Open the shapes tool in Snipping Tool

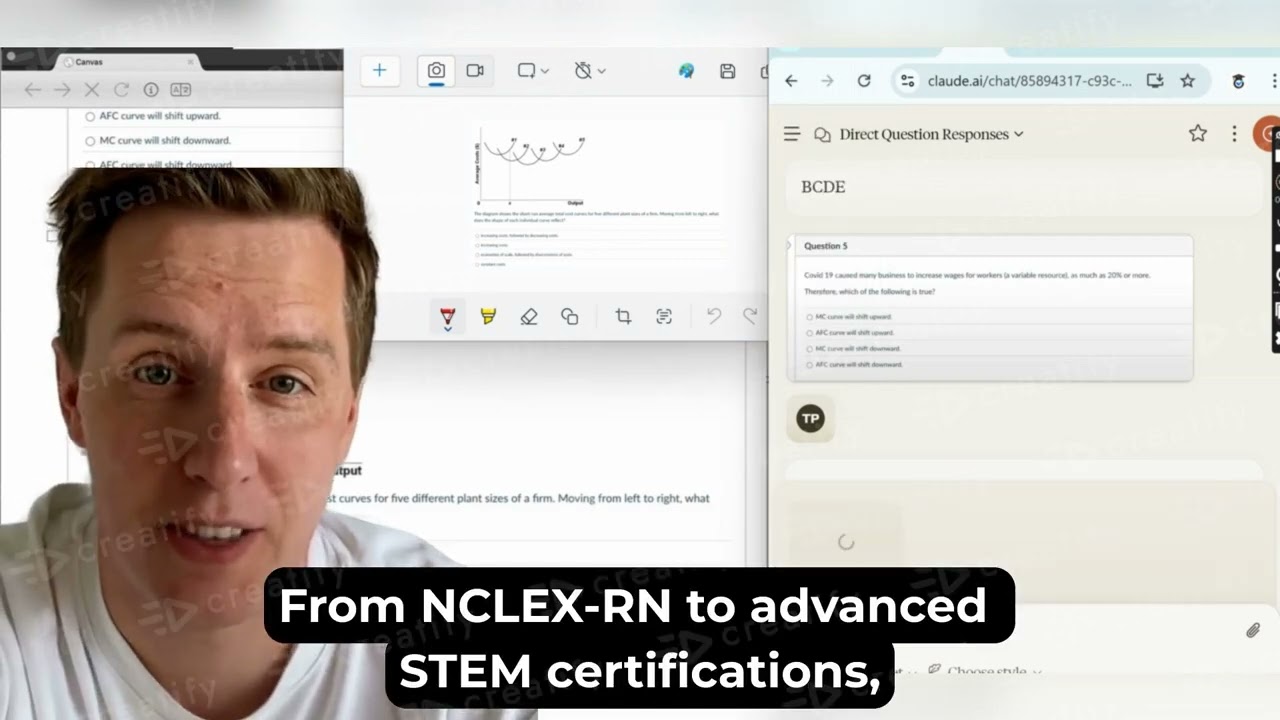[570, 316]
